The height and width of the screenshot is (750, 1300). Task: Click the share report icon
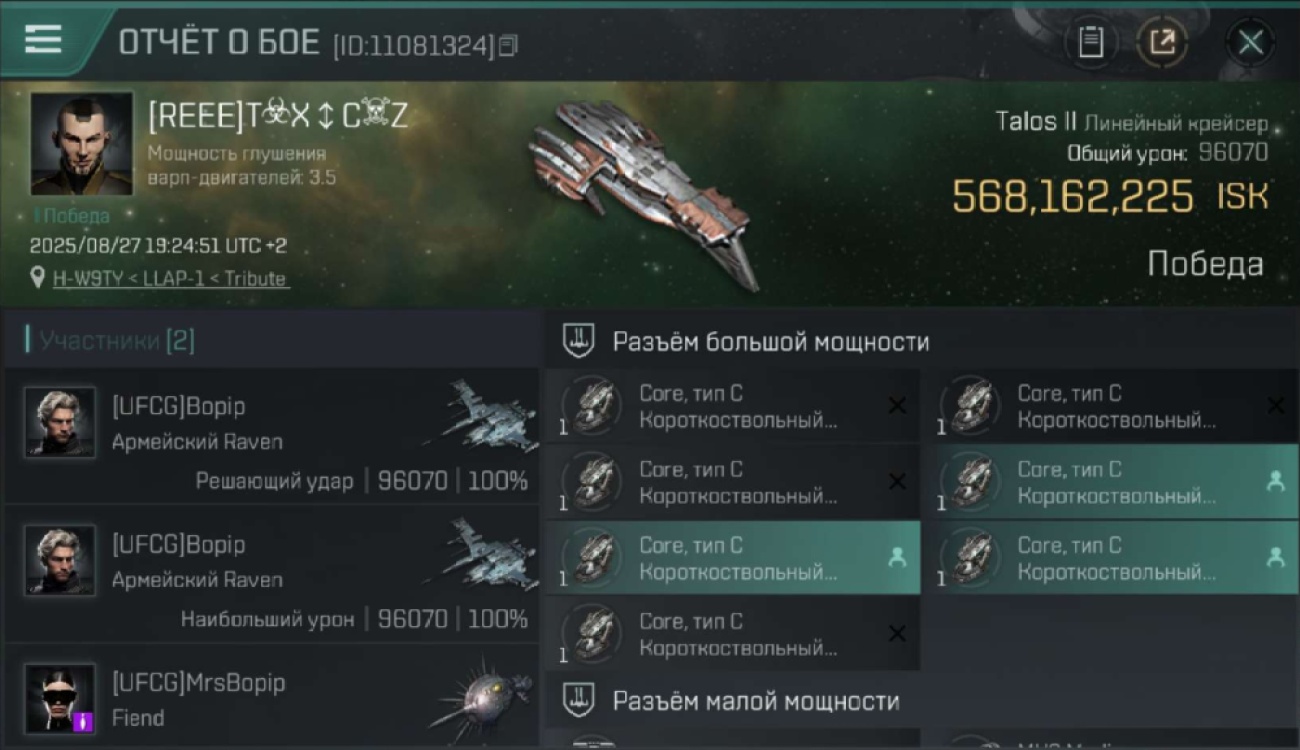[1162, 42]
